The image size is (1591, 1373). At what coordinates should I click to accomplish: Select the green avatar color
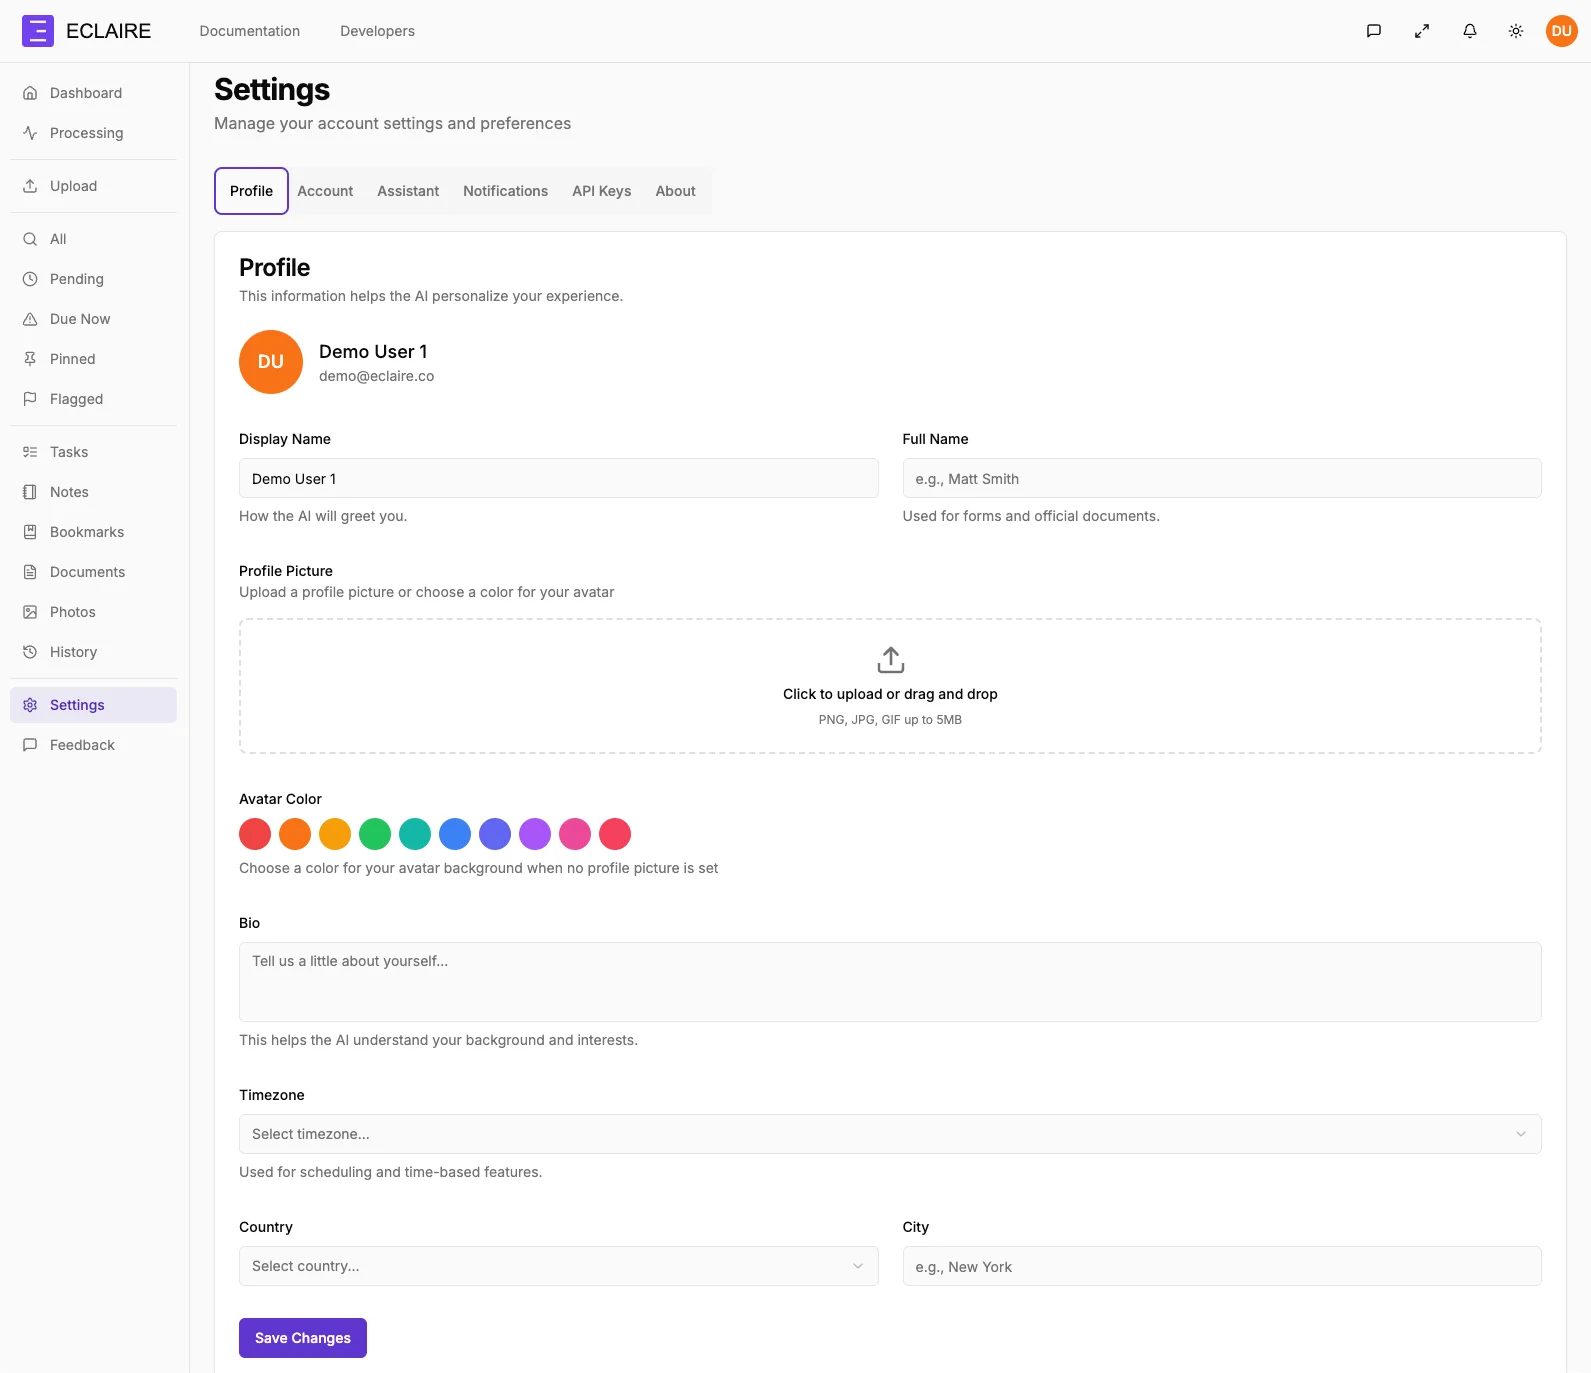pos(375,834)
